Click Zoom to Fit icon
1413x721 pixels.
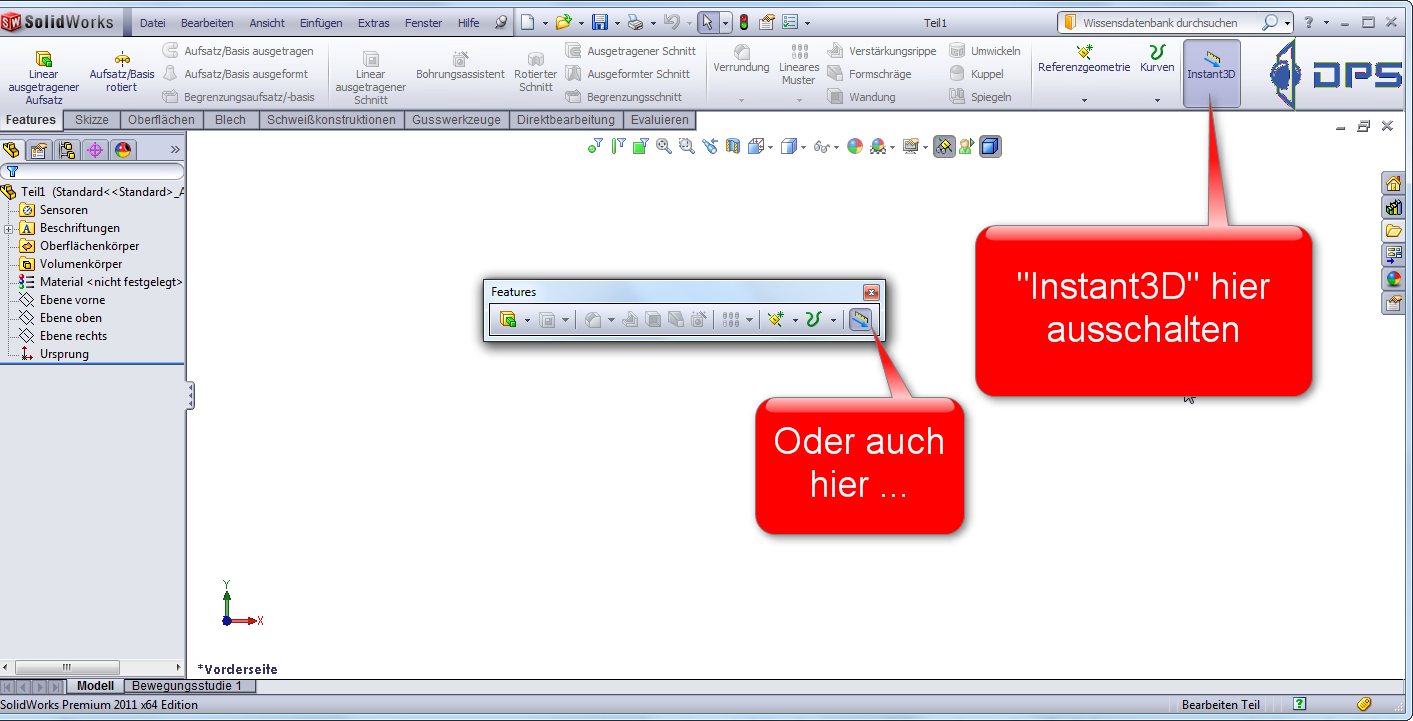664,146
